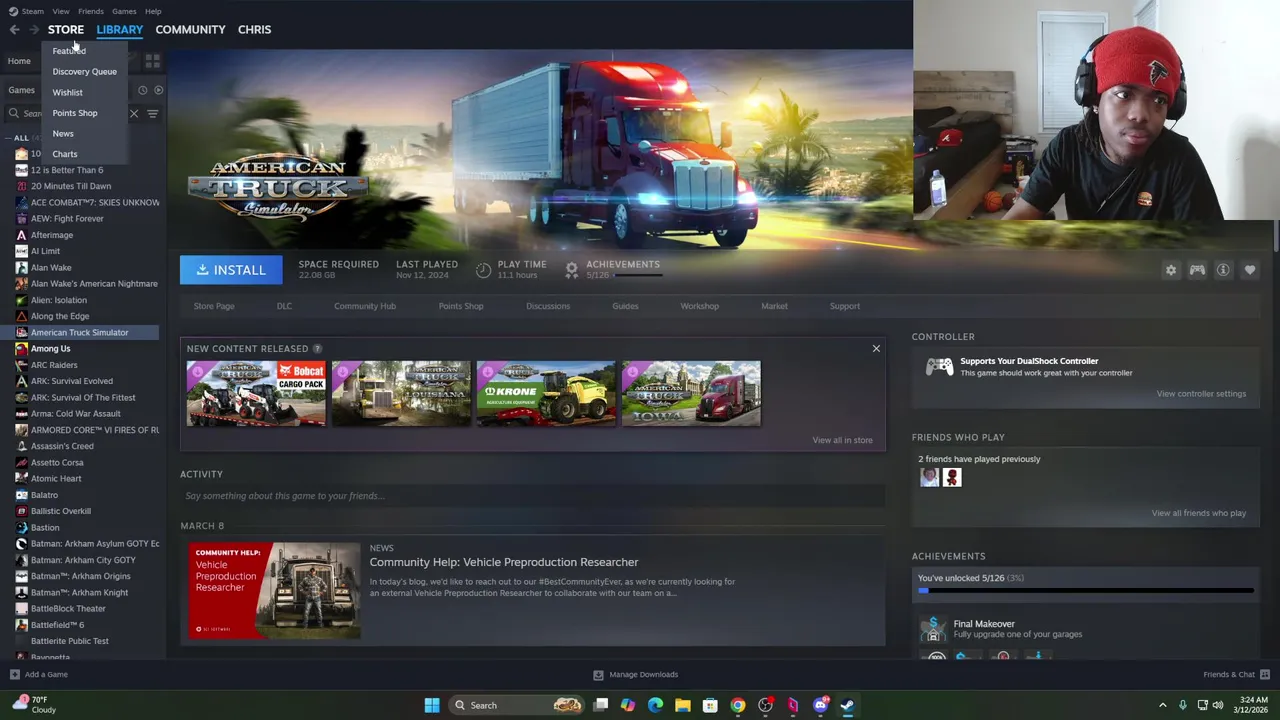Open Vehicle Preproduction Researcher news thumbnail
The height and width of the screenshot is (720, 1280).
click(x=274, y=591)
